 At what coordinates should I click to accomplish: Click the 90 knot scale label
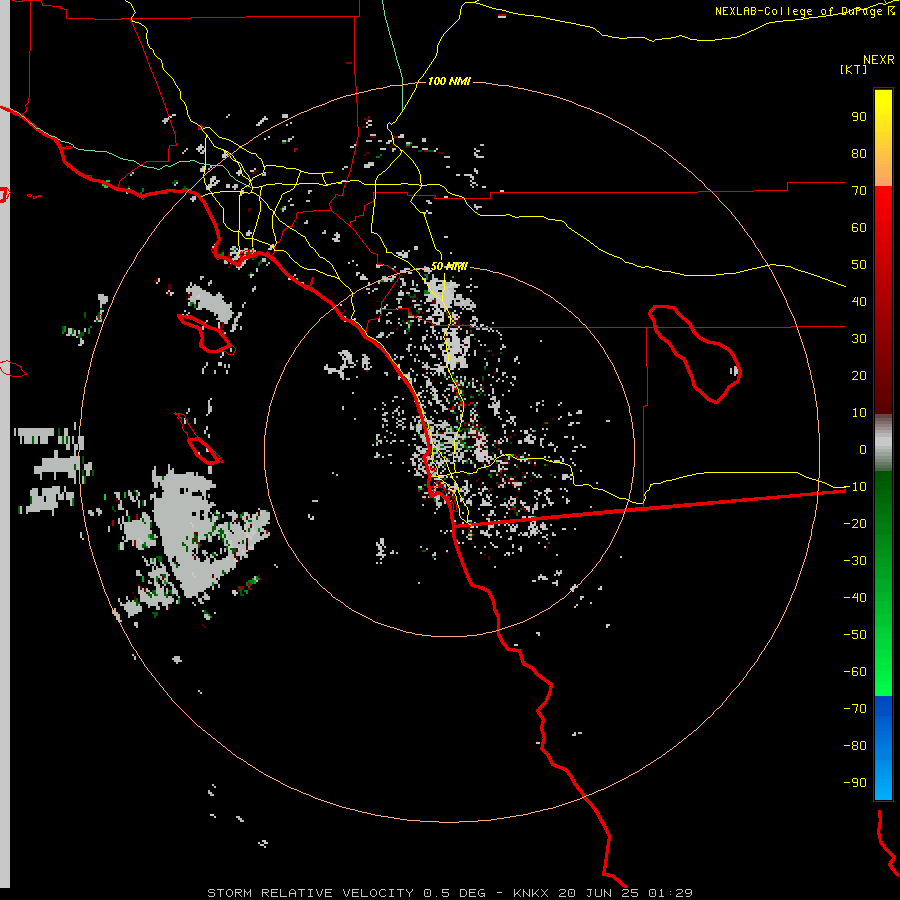[859, 117]
